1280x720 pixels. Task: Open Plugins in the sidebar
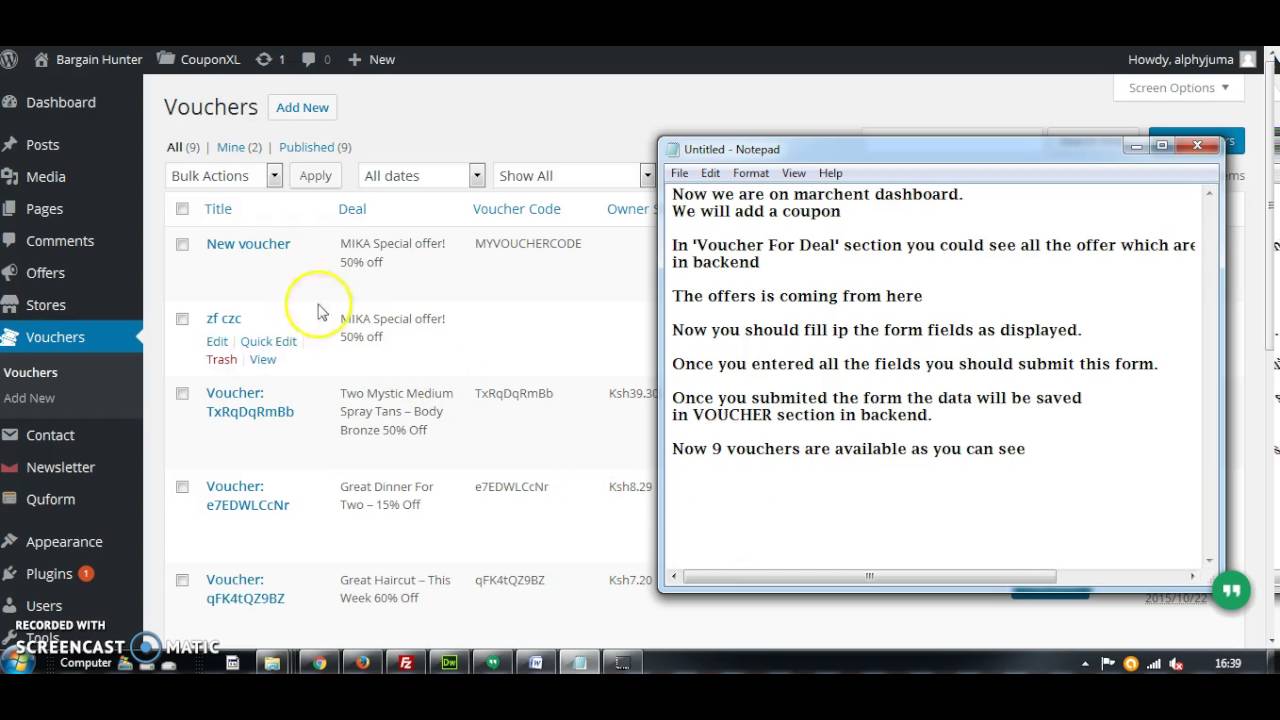49,573
